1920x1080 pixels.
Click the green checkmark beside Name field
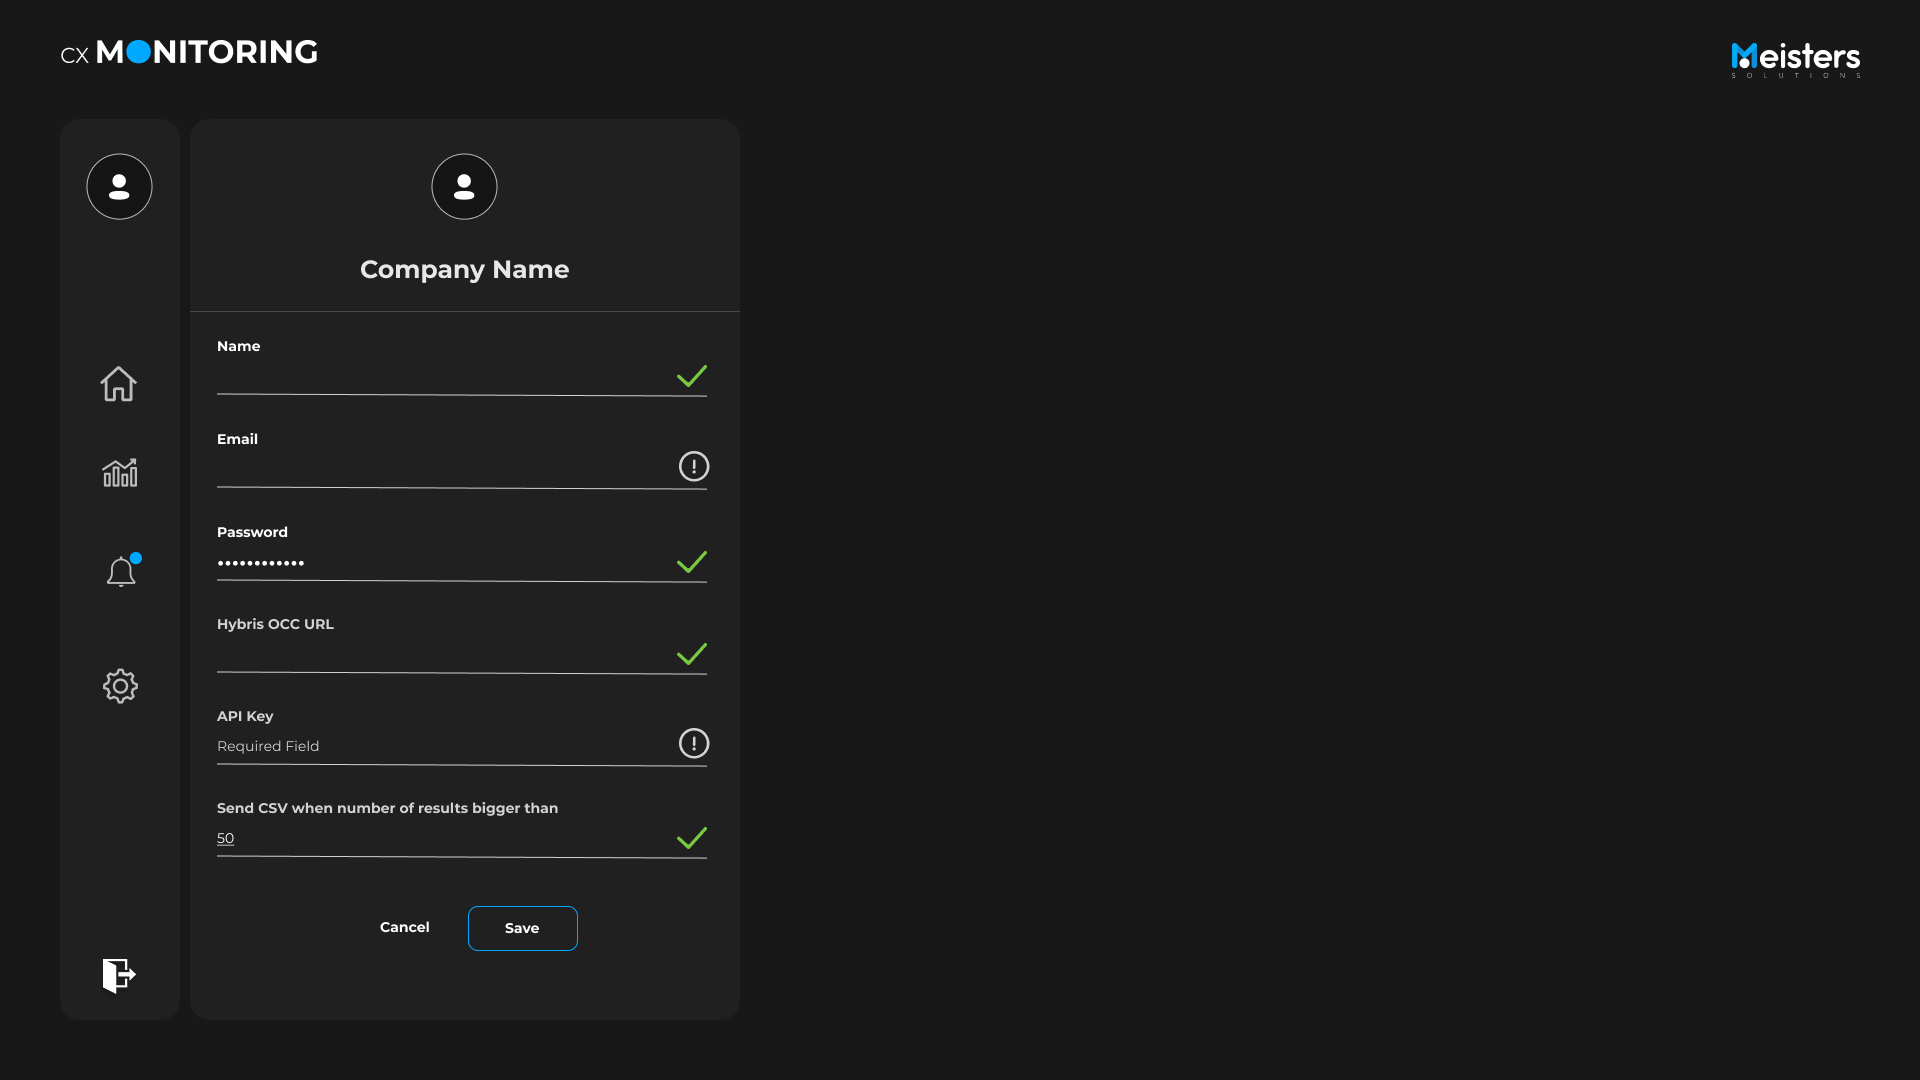pos(691,377)
